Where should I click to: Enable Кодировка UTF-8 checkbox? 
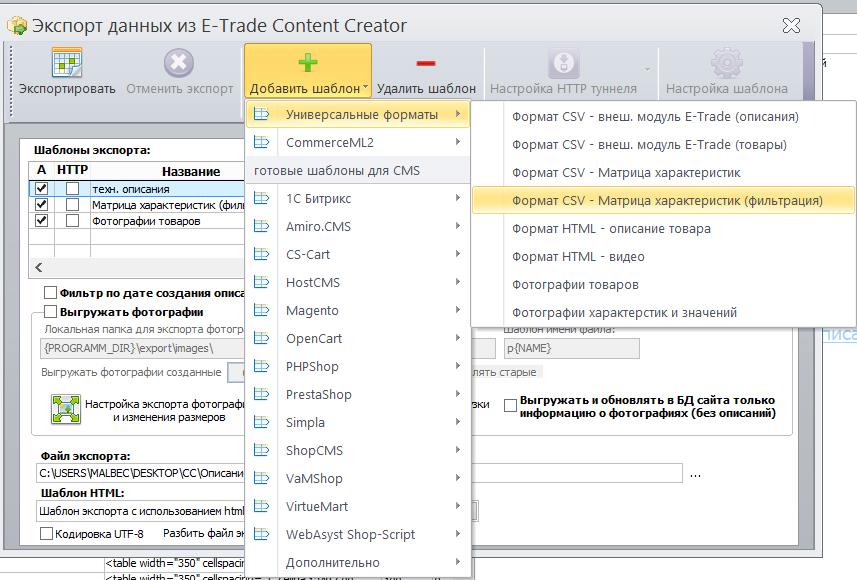click(46, 534)
